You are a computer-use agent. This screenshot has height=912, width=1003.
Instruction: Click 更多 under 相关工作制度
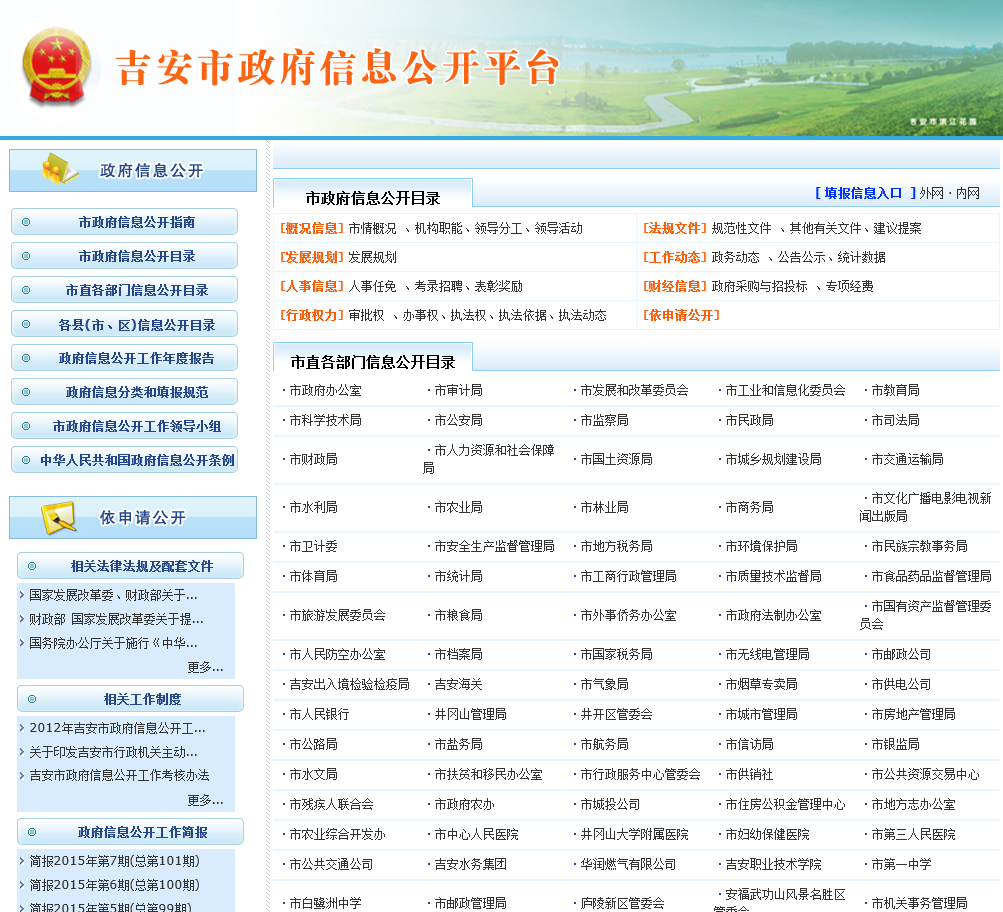click(205, 800)
